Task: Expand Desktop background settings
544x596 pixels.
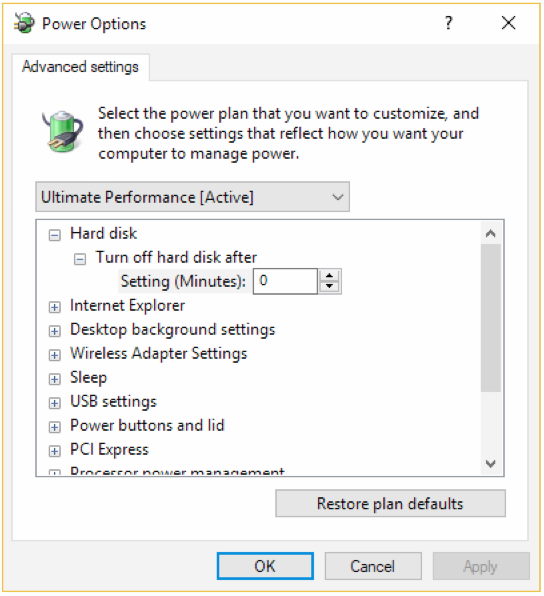Action: [x=54, y=331]
